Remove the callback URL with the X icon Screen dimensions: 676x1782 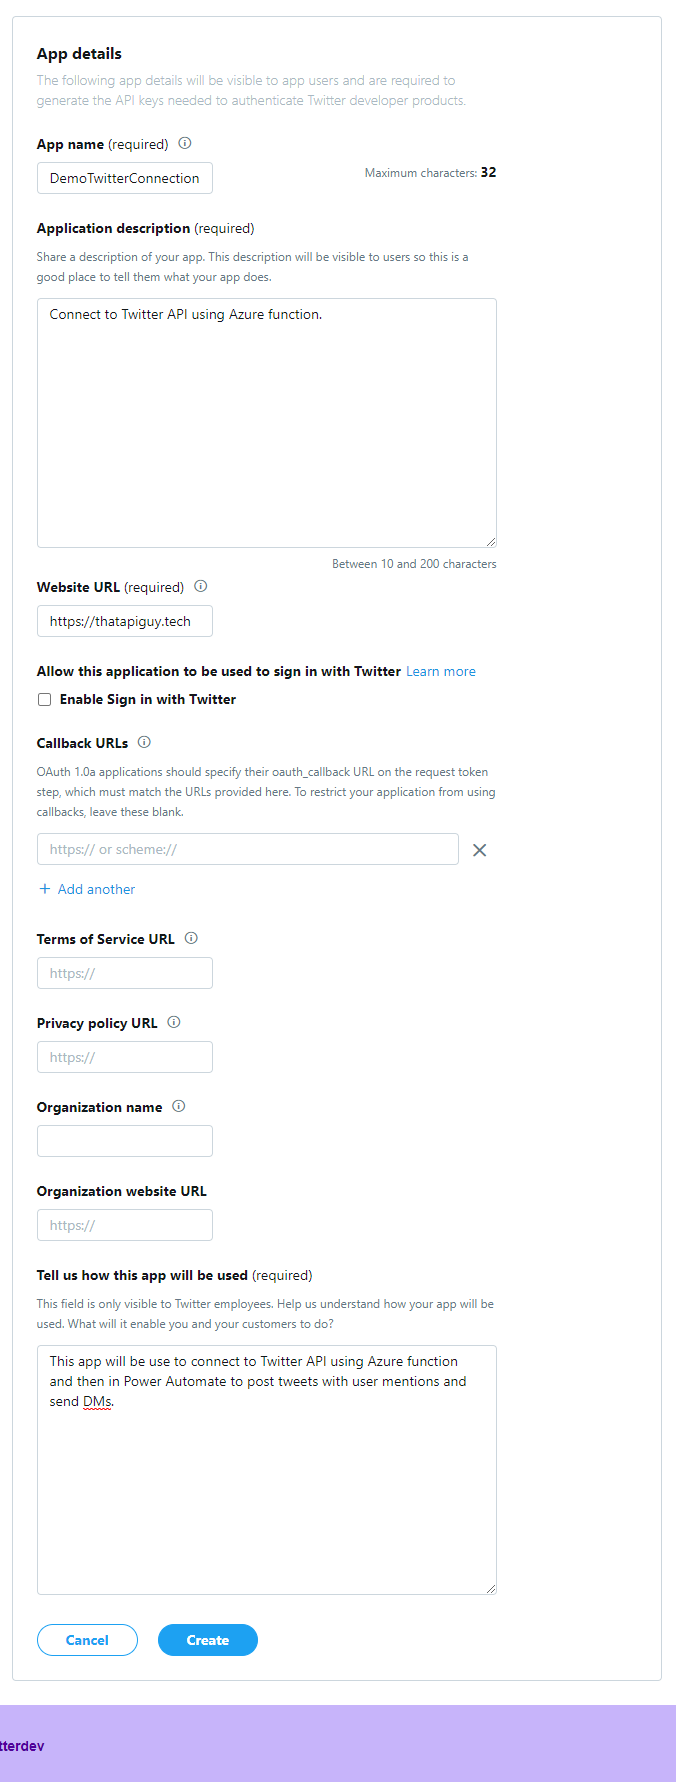tap(479, 850)
